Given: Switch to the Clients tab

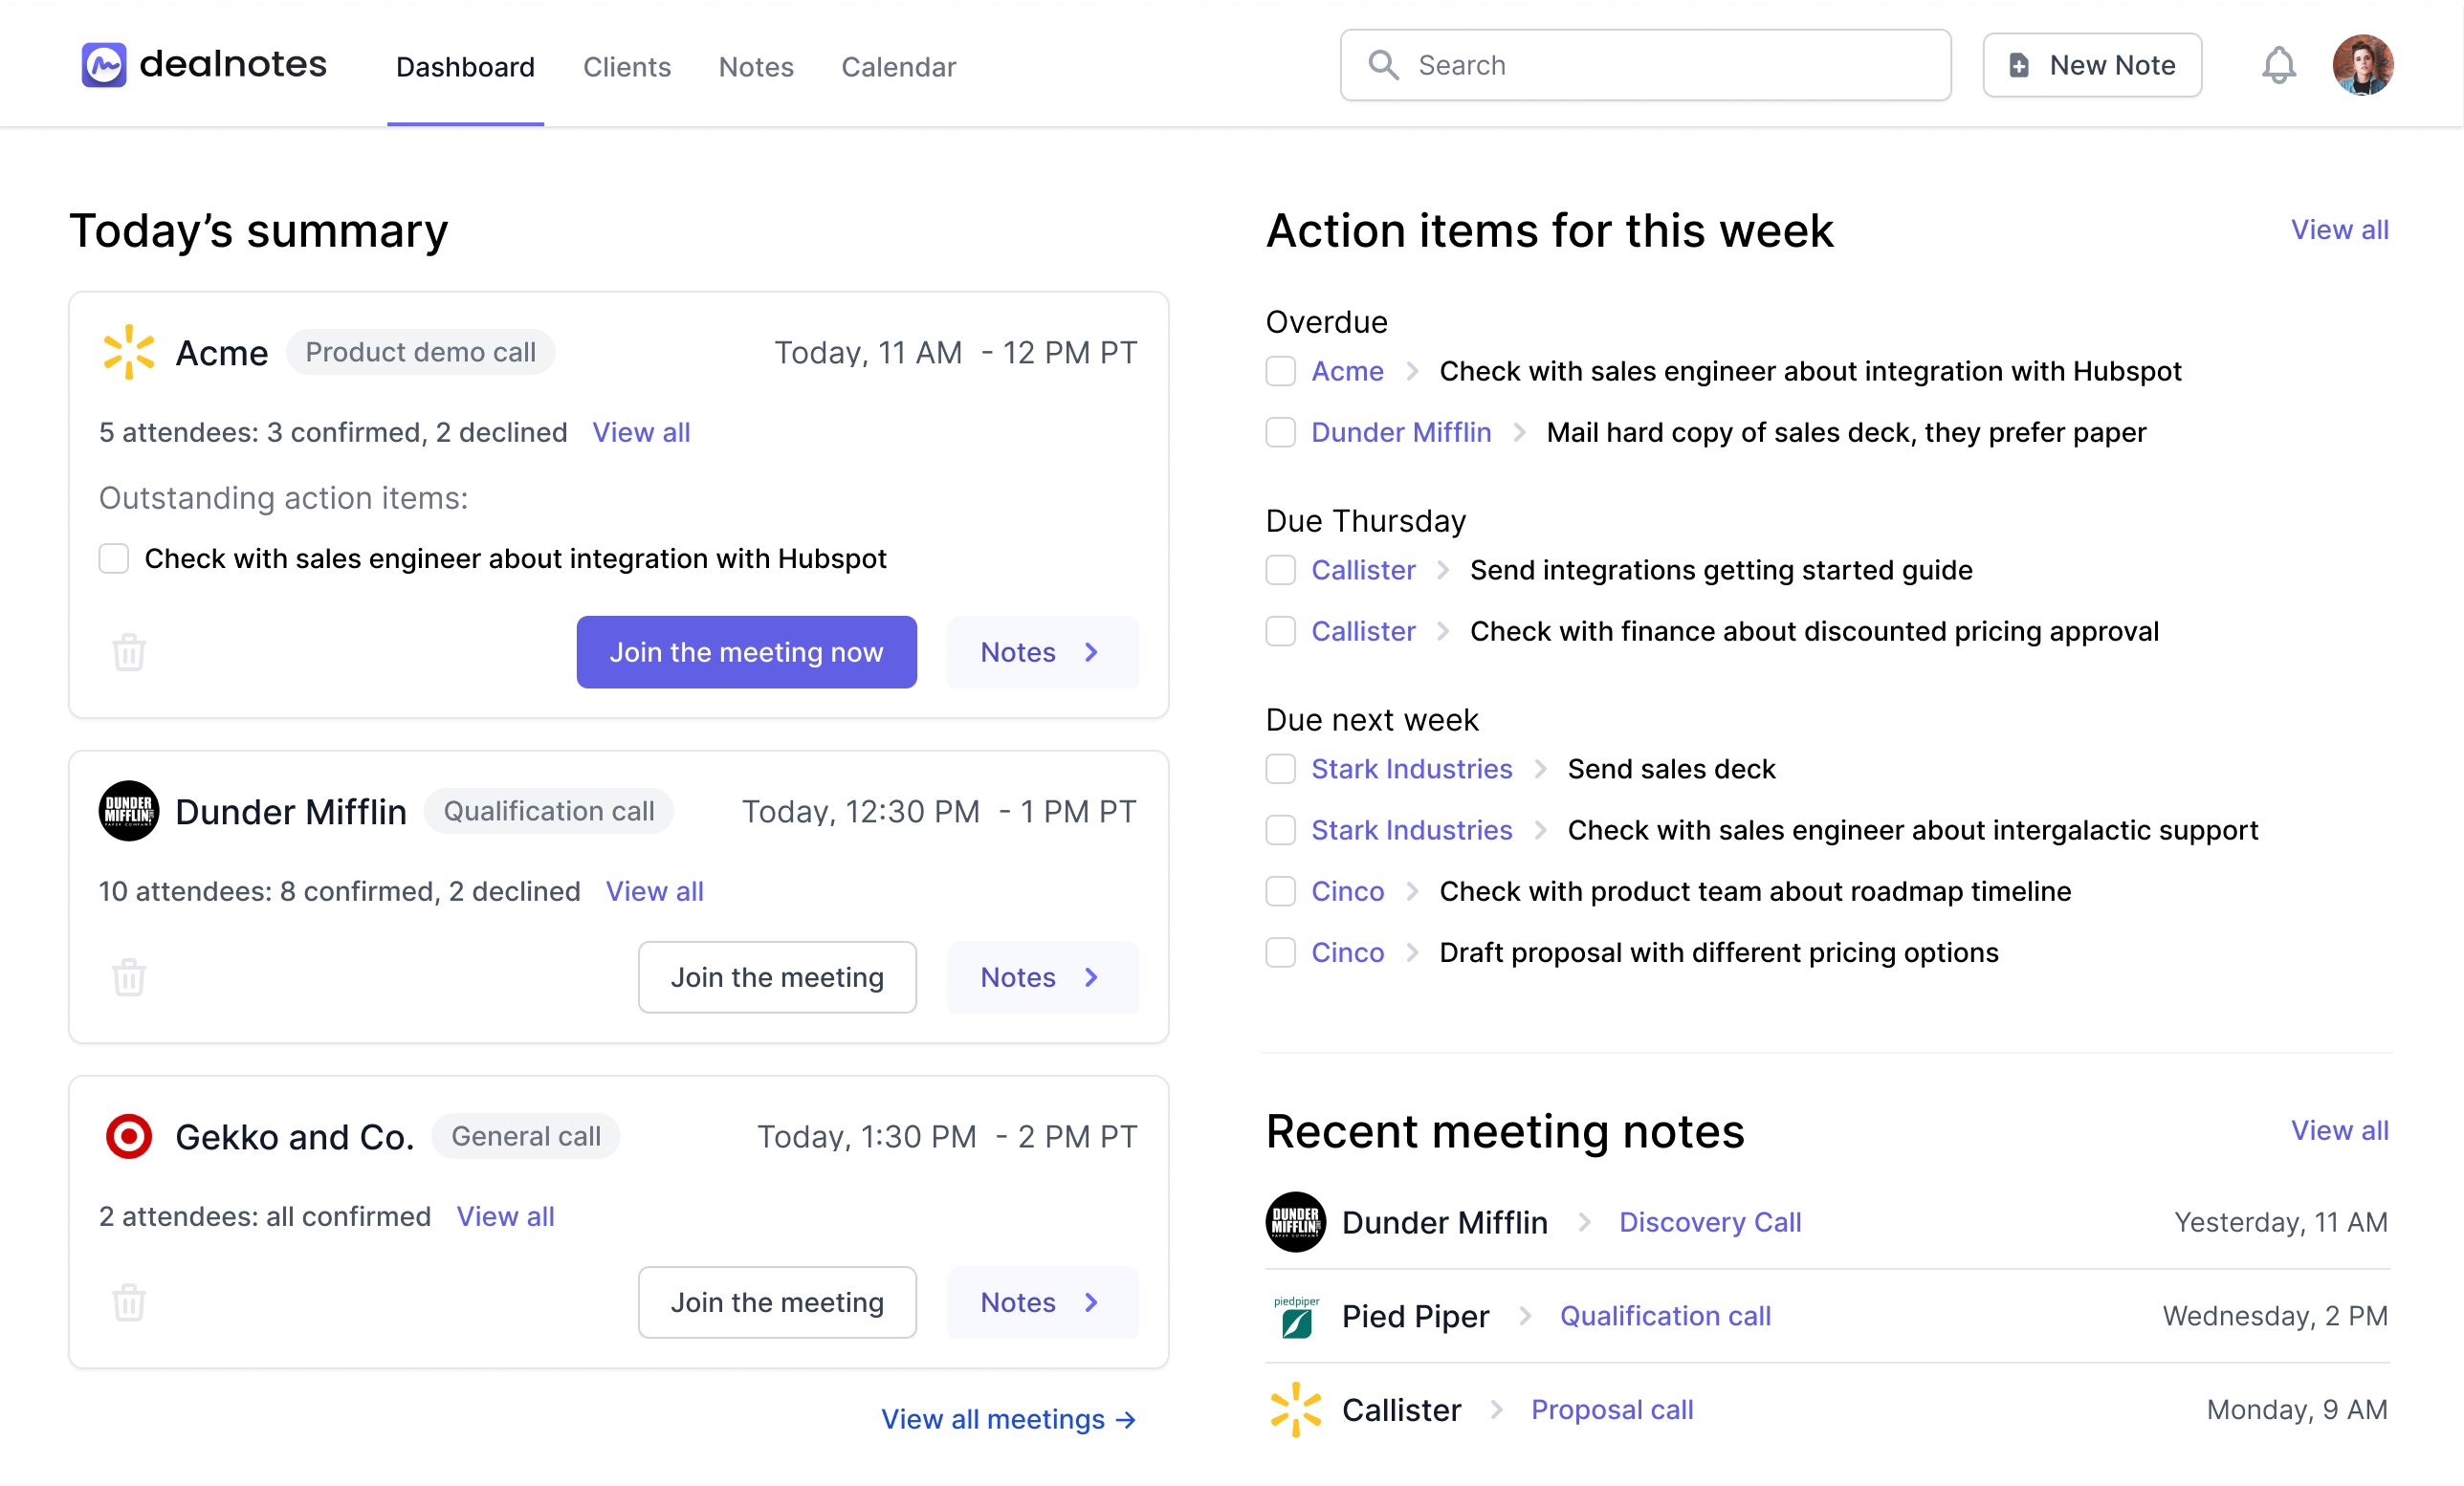Looking at the screenshot, I should click(626, 67).
